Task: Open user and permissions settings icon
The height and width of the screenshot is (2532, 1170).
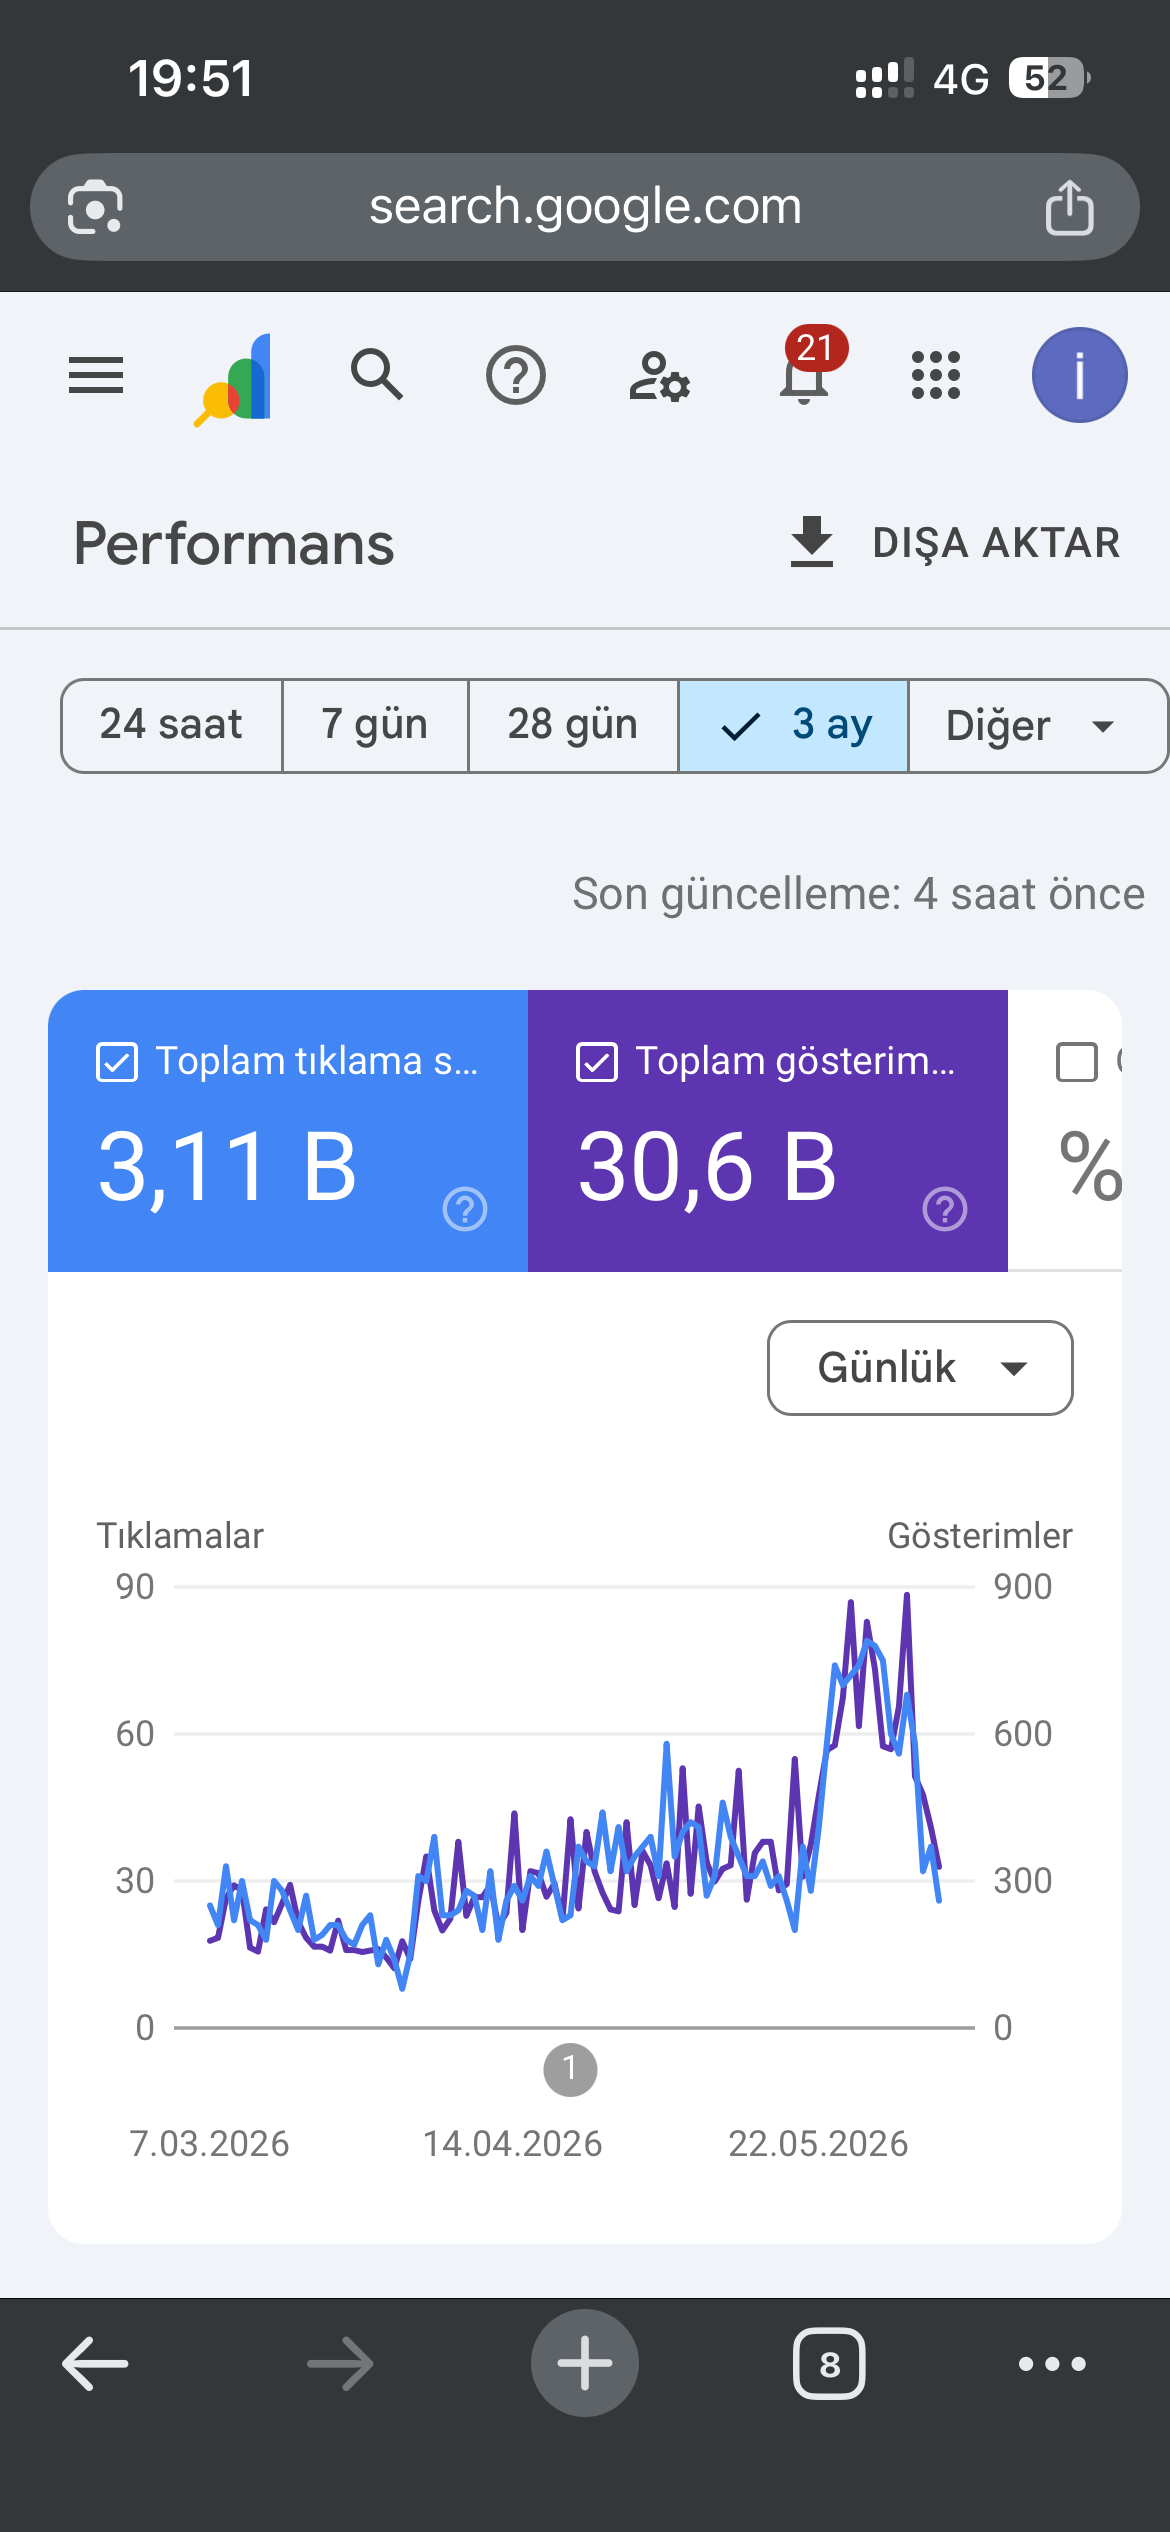Action: [659, 376]
